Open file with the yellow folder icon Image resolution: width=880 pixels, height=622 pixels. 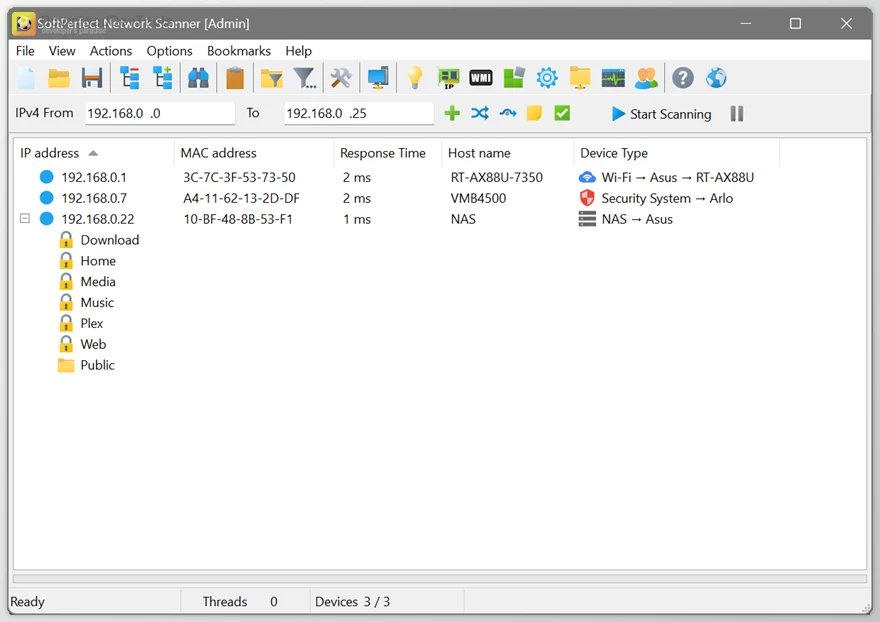click(59, 78)
